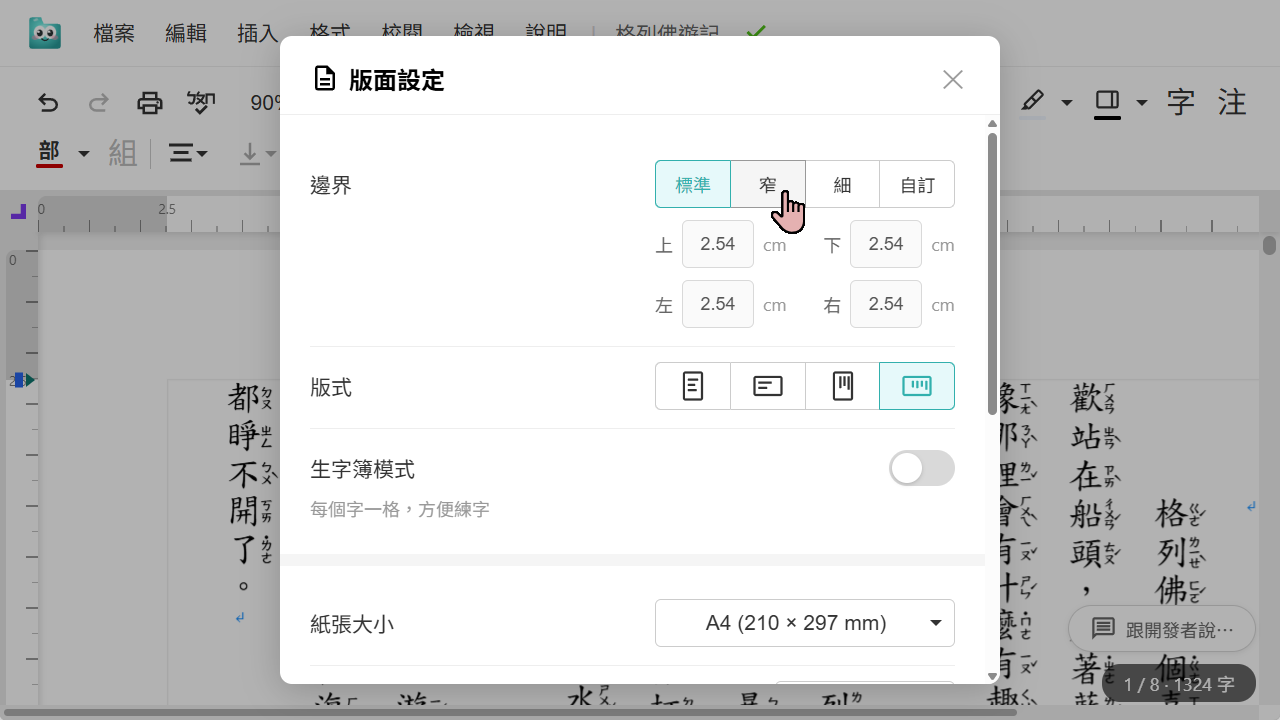Click the print icon

point(150,102)
